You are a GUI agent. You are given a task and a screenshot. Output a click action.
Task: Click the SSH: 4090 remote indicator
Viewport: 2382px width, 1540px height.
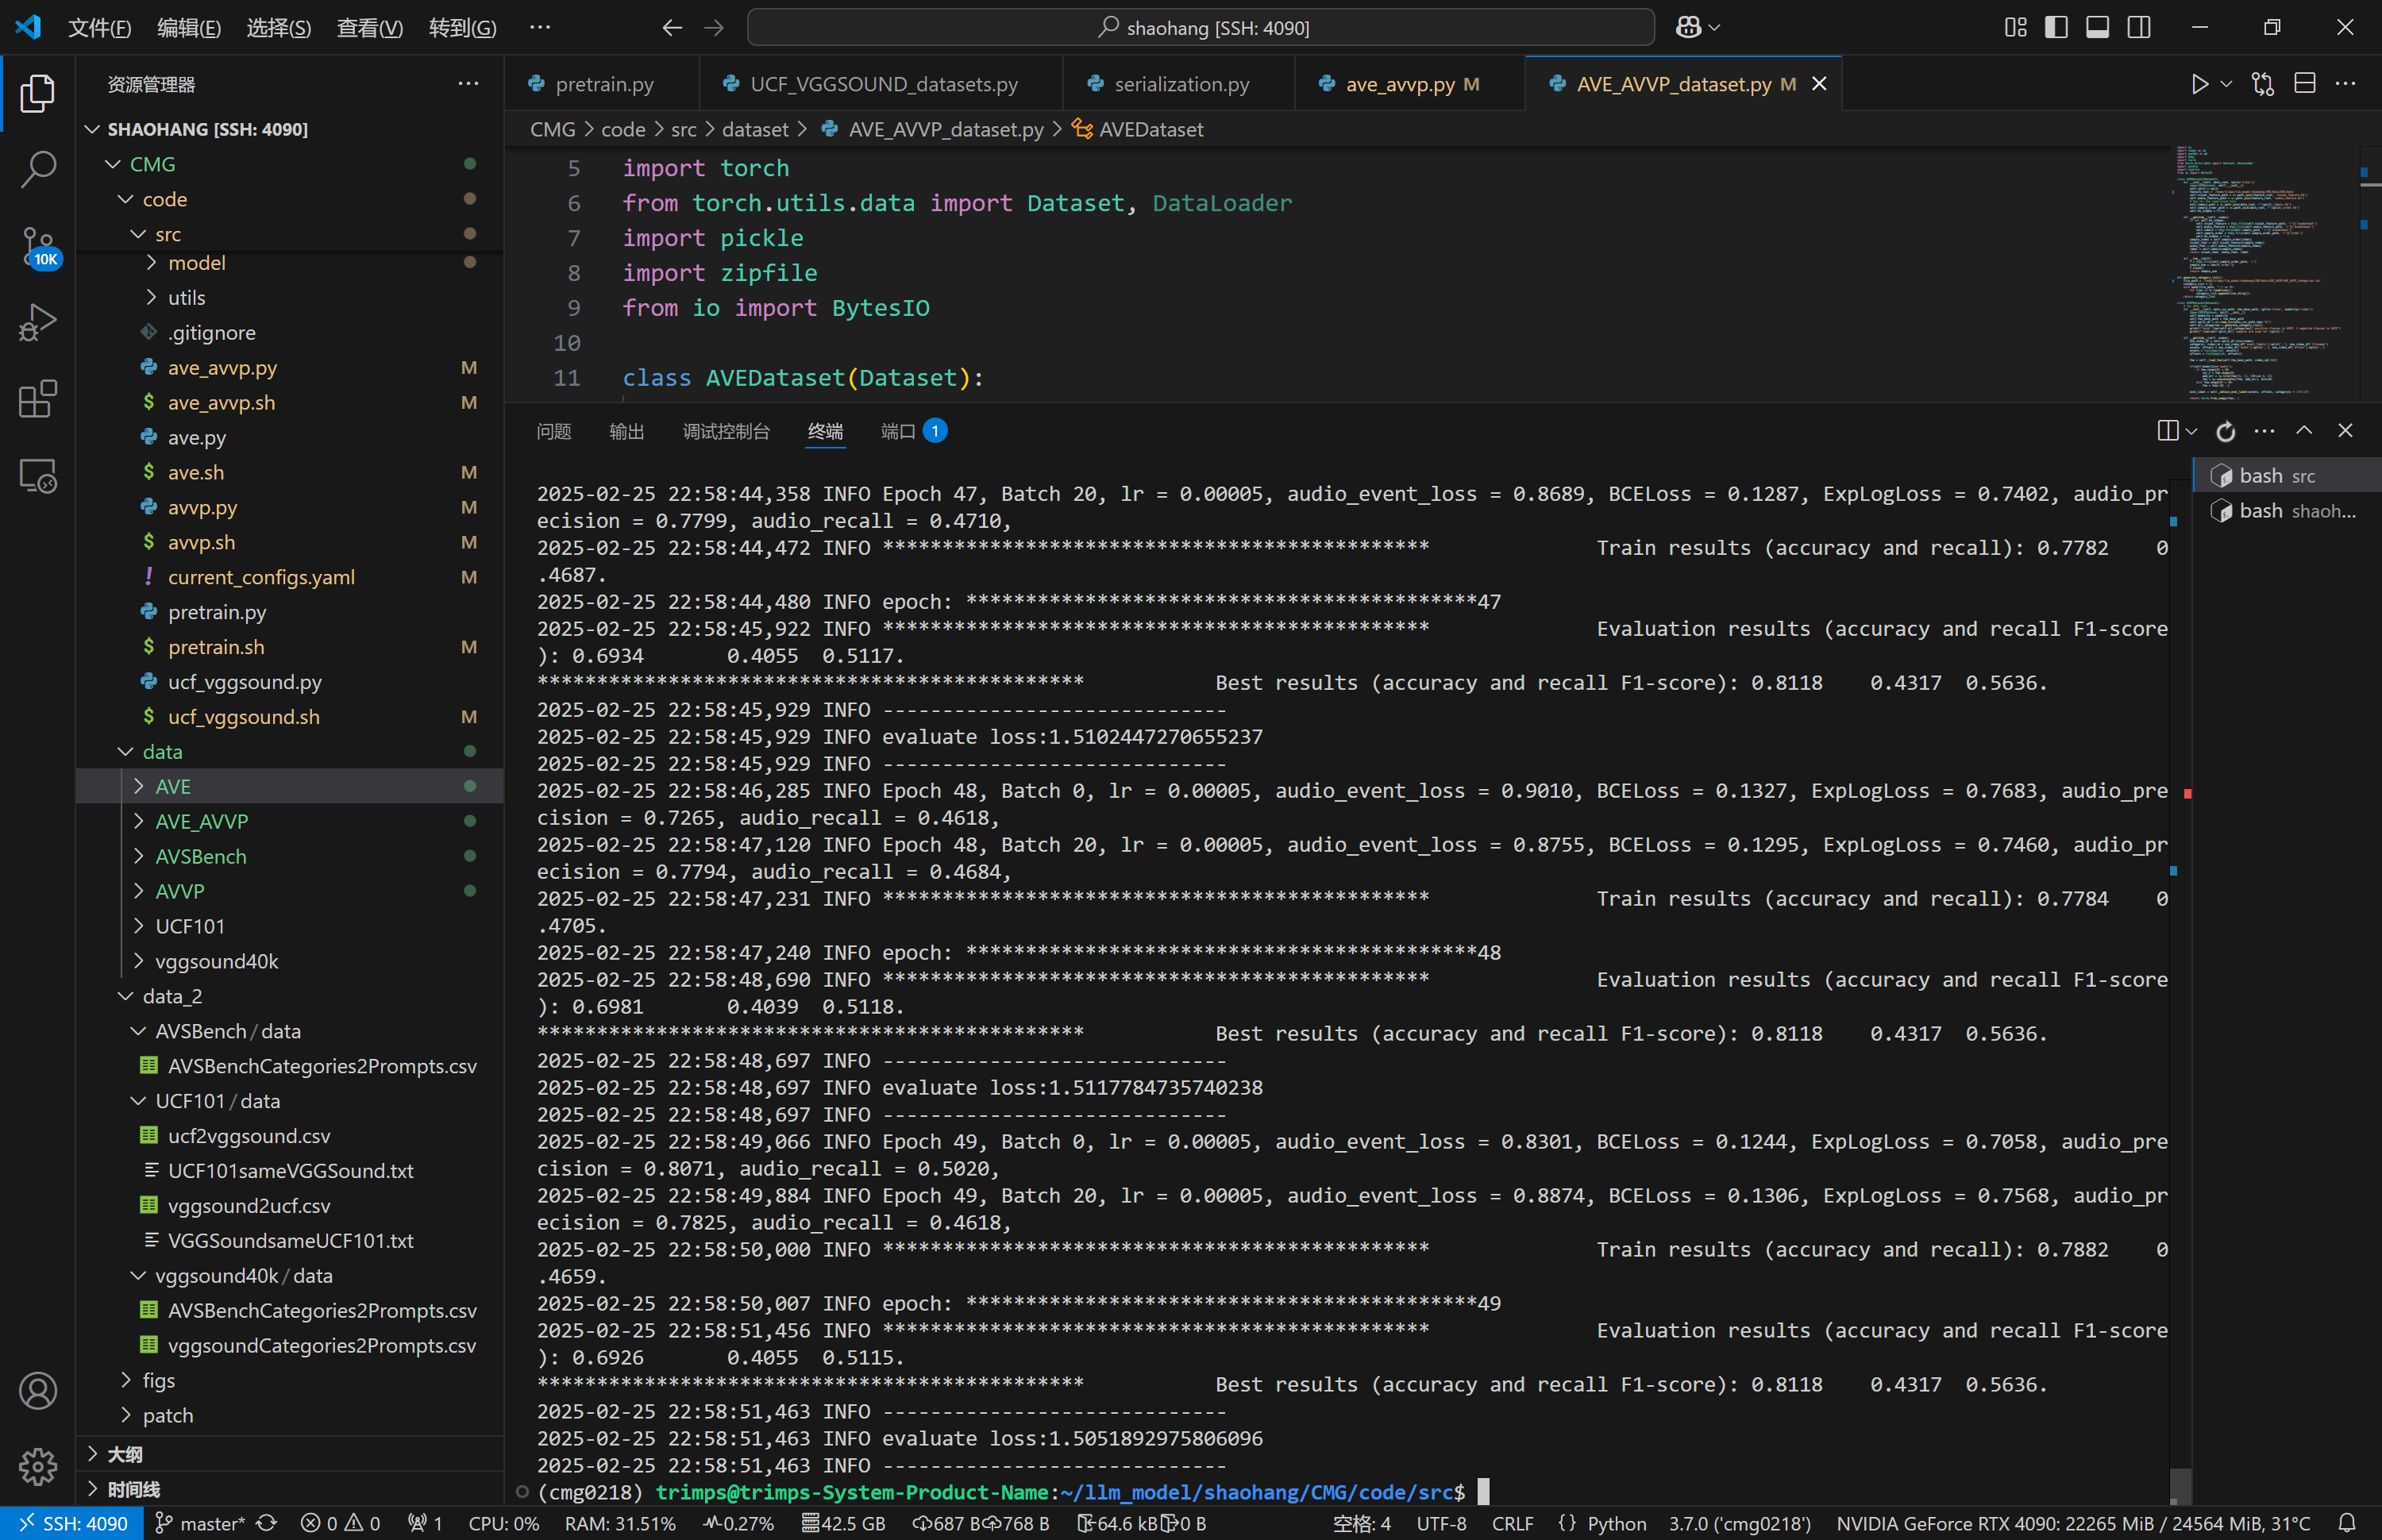tap(74, 1523)
